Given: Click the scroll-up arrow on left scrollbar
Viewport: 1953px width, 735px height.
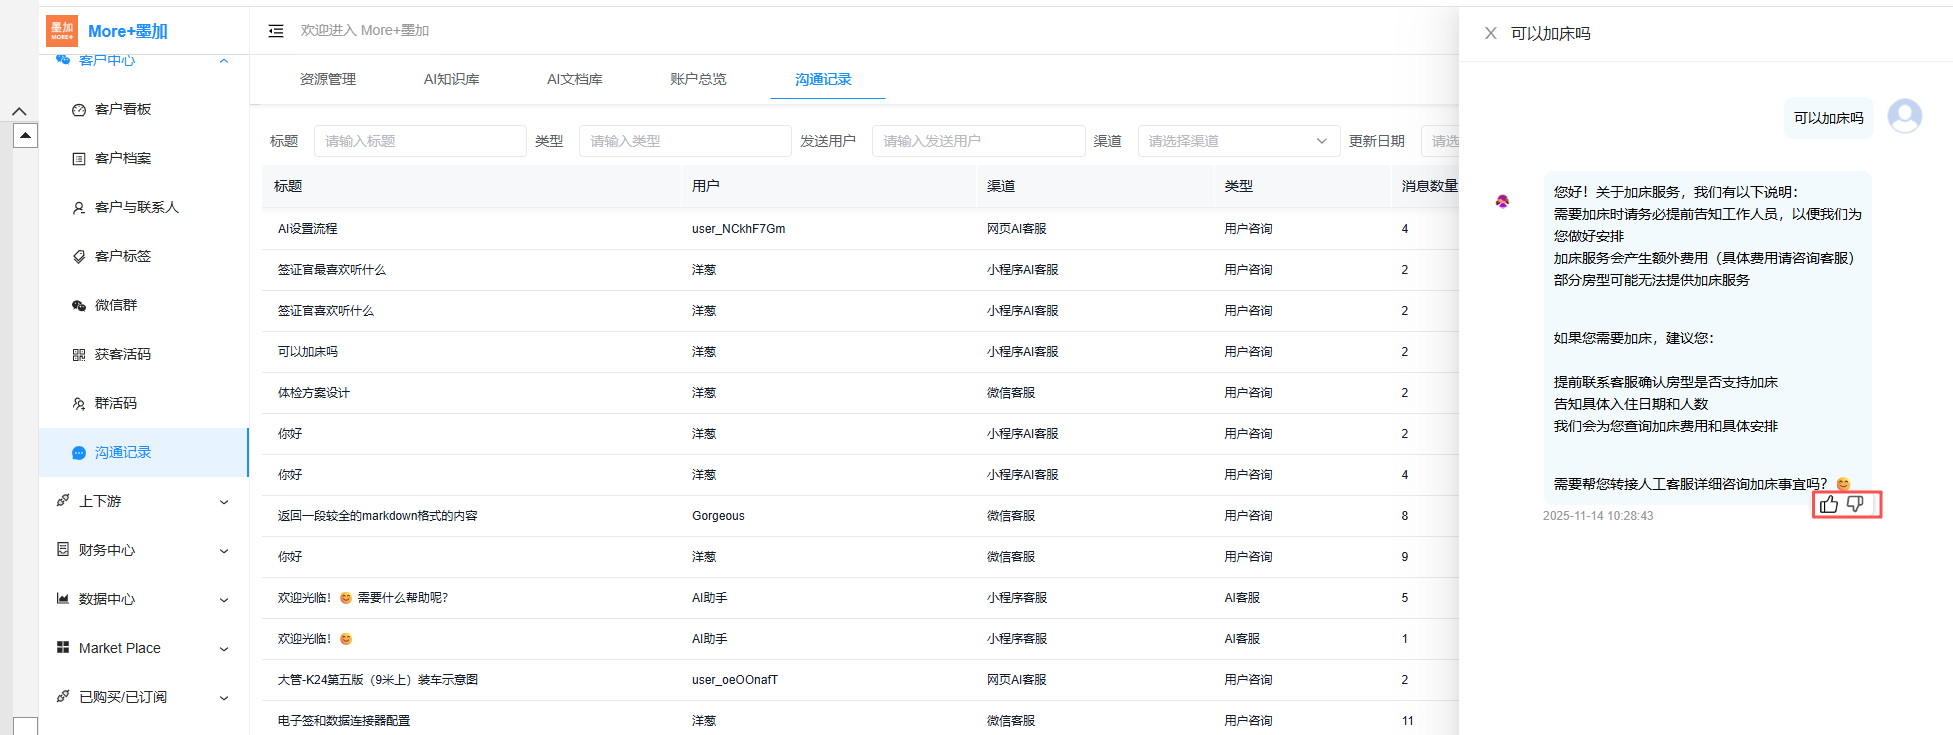Looking at the screenshot, I should click(25, 135).
